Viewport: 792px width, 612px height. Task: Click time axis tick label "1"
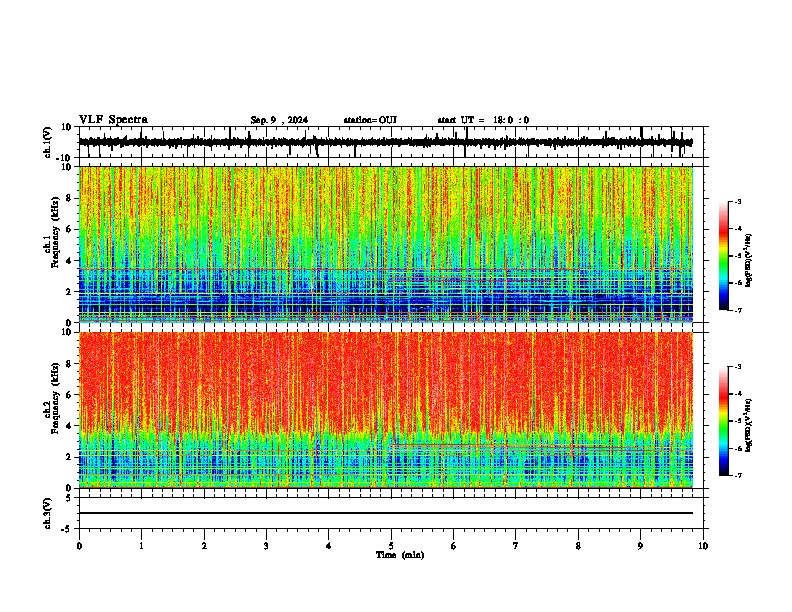[141, 546]
